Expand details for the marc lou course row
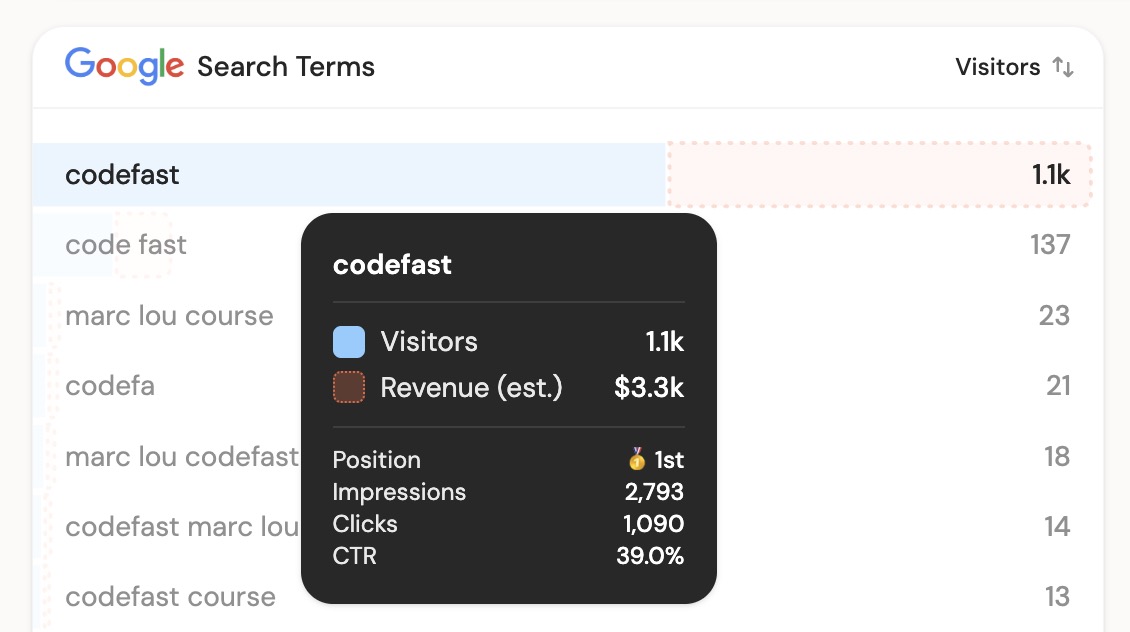Image resolution: width=1130 pixels, height=632 pixels. pos(169,316)
